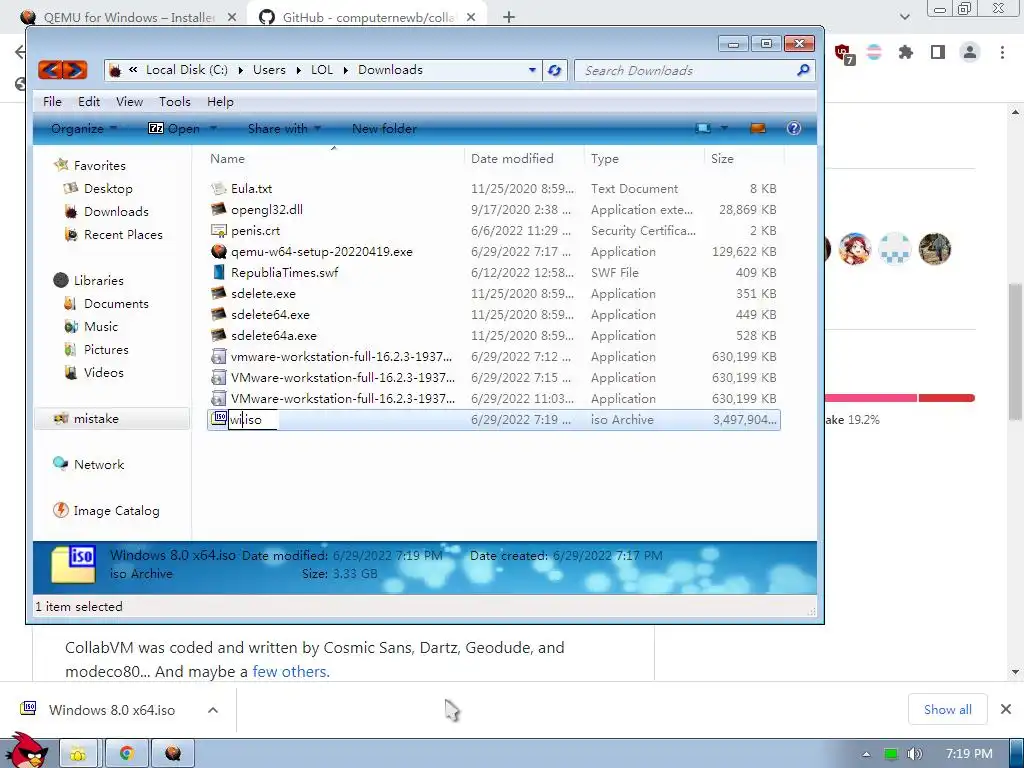
Task: Click the opengl32.dll file icon
Action: 218,209
